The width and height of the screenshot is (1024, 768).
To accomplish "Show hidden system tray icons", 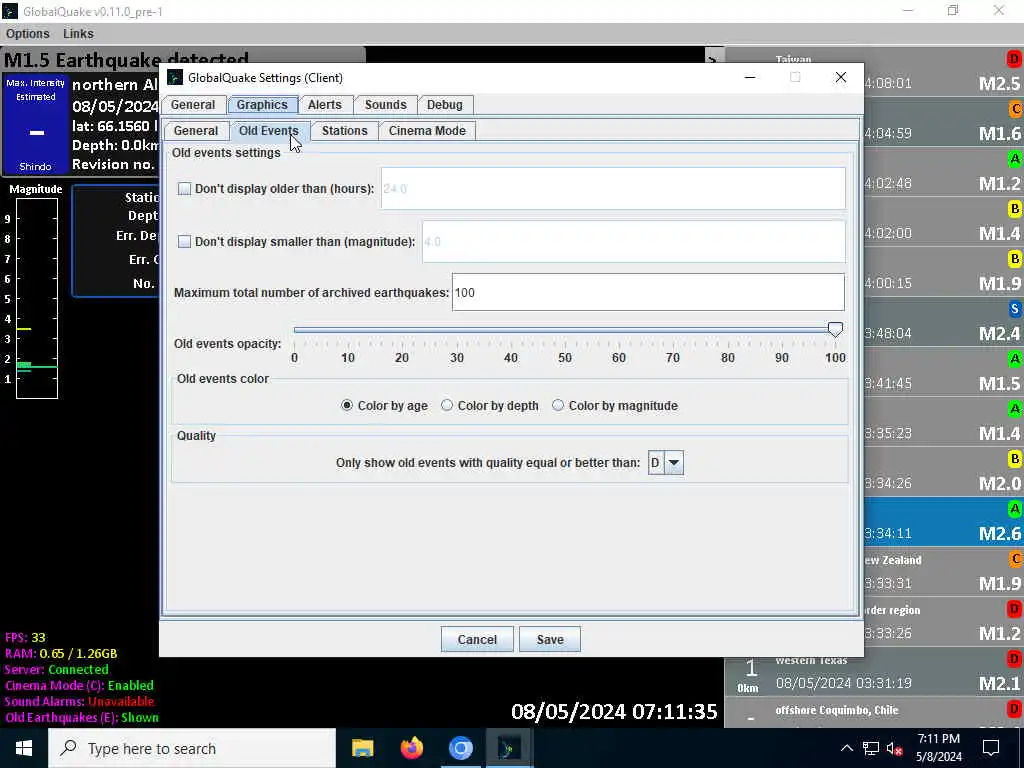I will [x=846, y=748].
